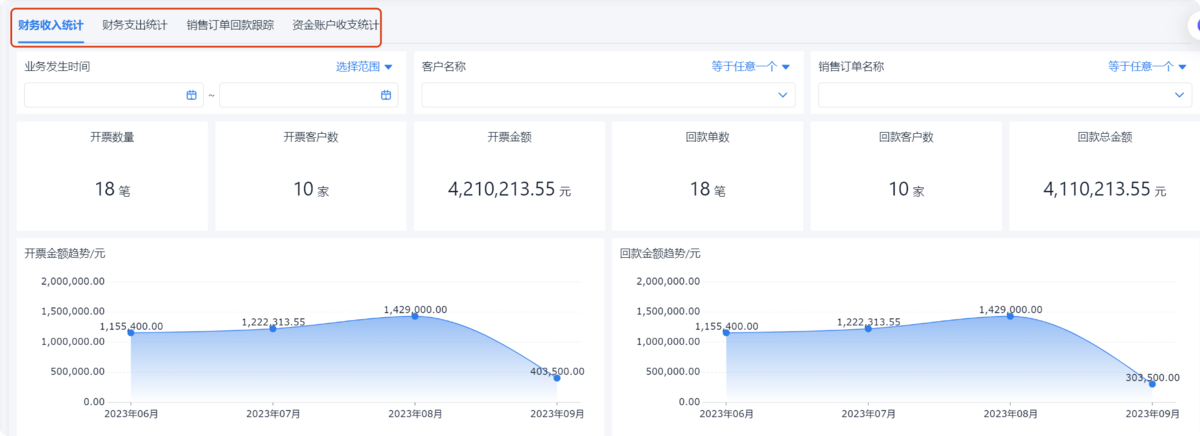Click 2023年06月 data point in 开票金额趋势 chart

point(131,332)
